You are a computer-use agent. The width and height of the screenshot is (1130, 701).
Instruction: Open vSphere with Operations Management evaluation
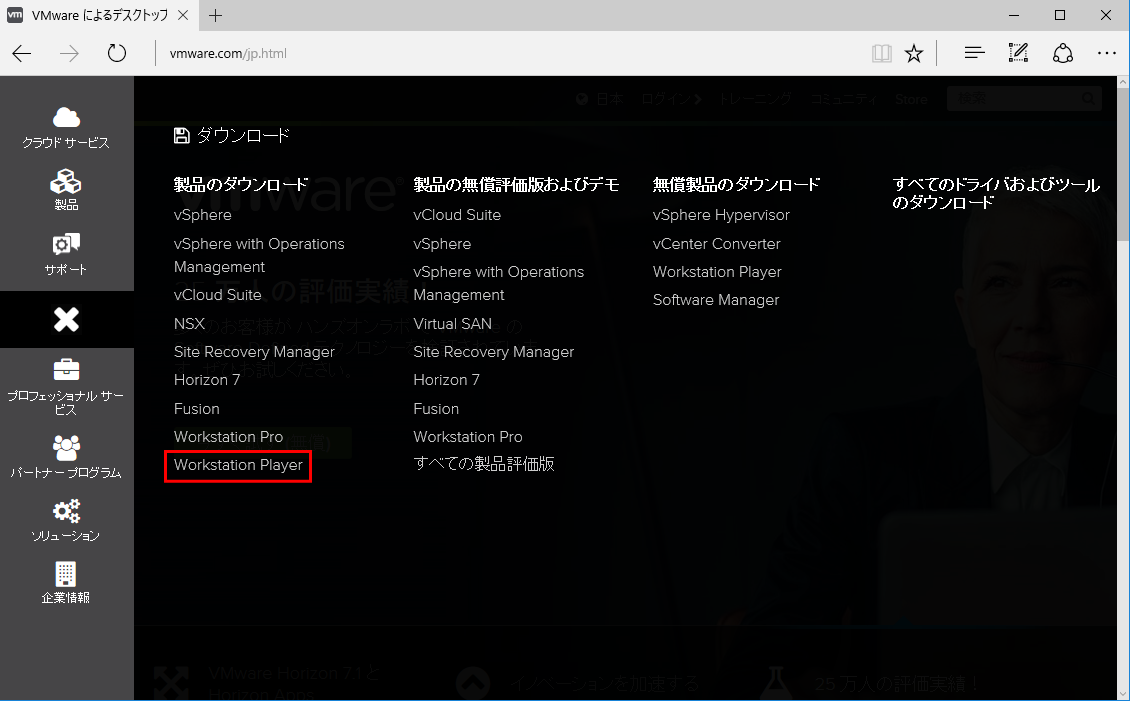[x=499, y=283]
